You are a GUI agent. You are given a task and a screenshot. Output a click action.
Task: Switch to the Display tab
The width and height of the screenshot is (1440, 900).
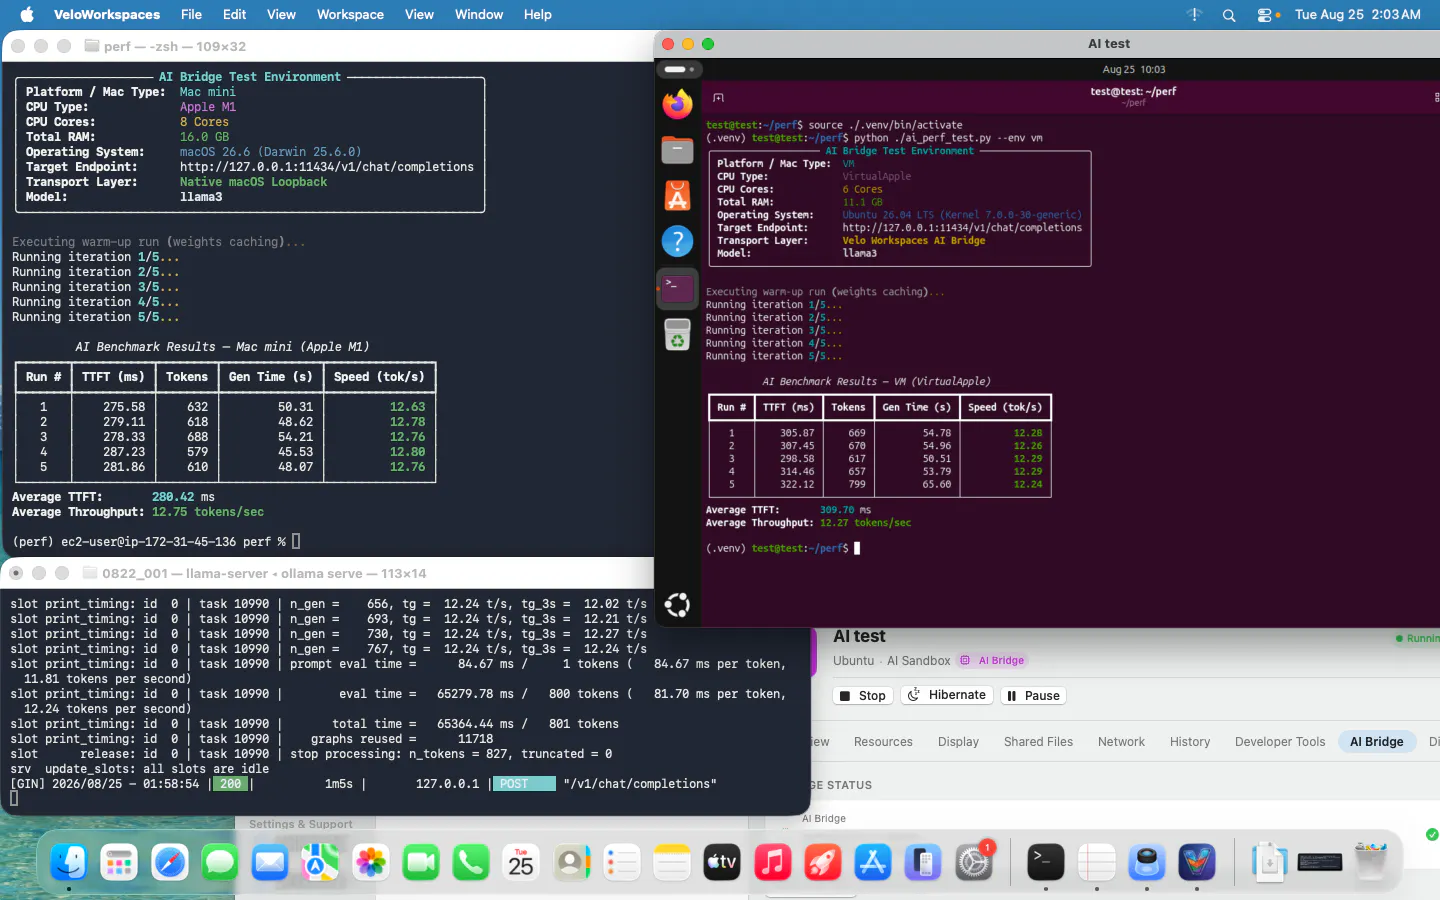[958, 742]
